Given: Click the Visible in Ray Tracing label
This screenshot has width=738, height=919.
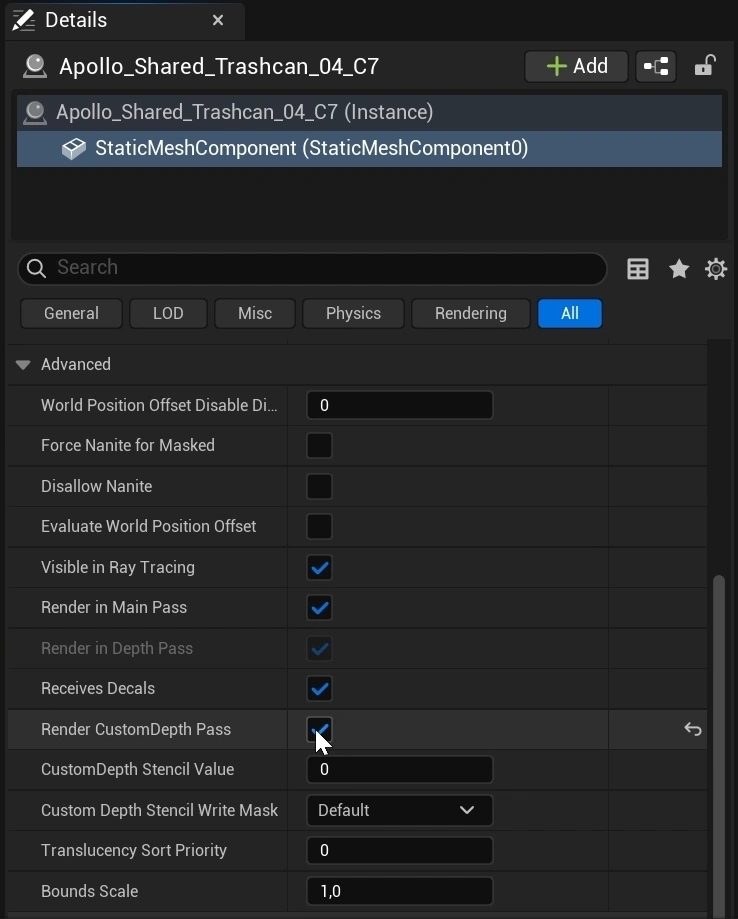Looking at the screenshot, I should (118, 567).
